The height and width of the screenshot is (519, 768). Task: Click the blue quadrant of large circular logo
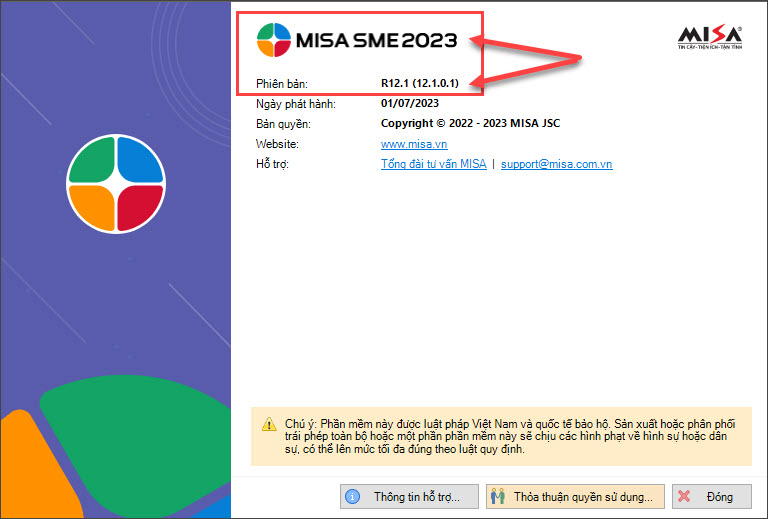tap(138, 160)
